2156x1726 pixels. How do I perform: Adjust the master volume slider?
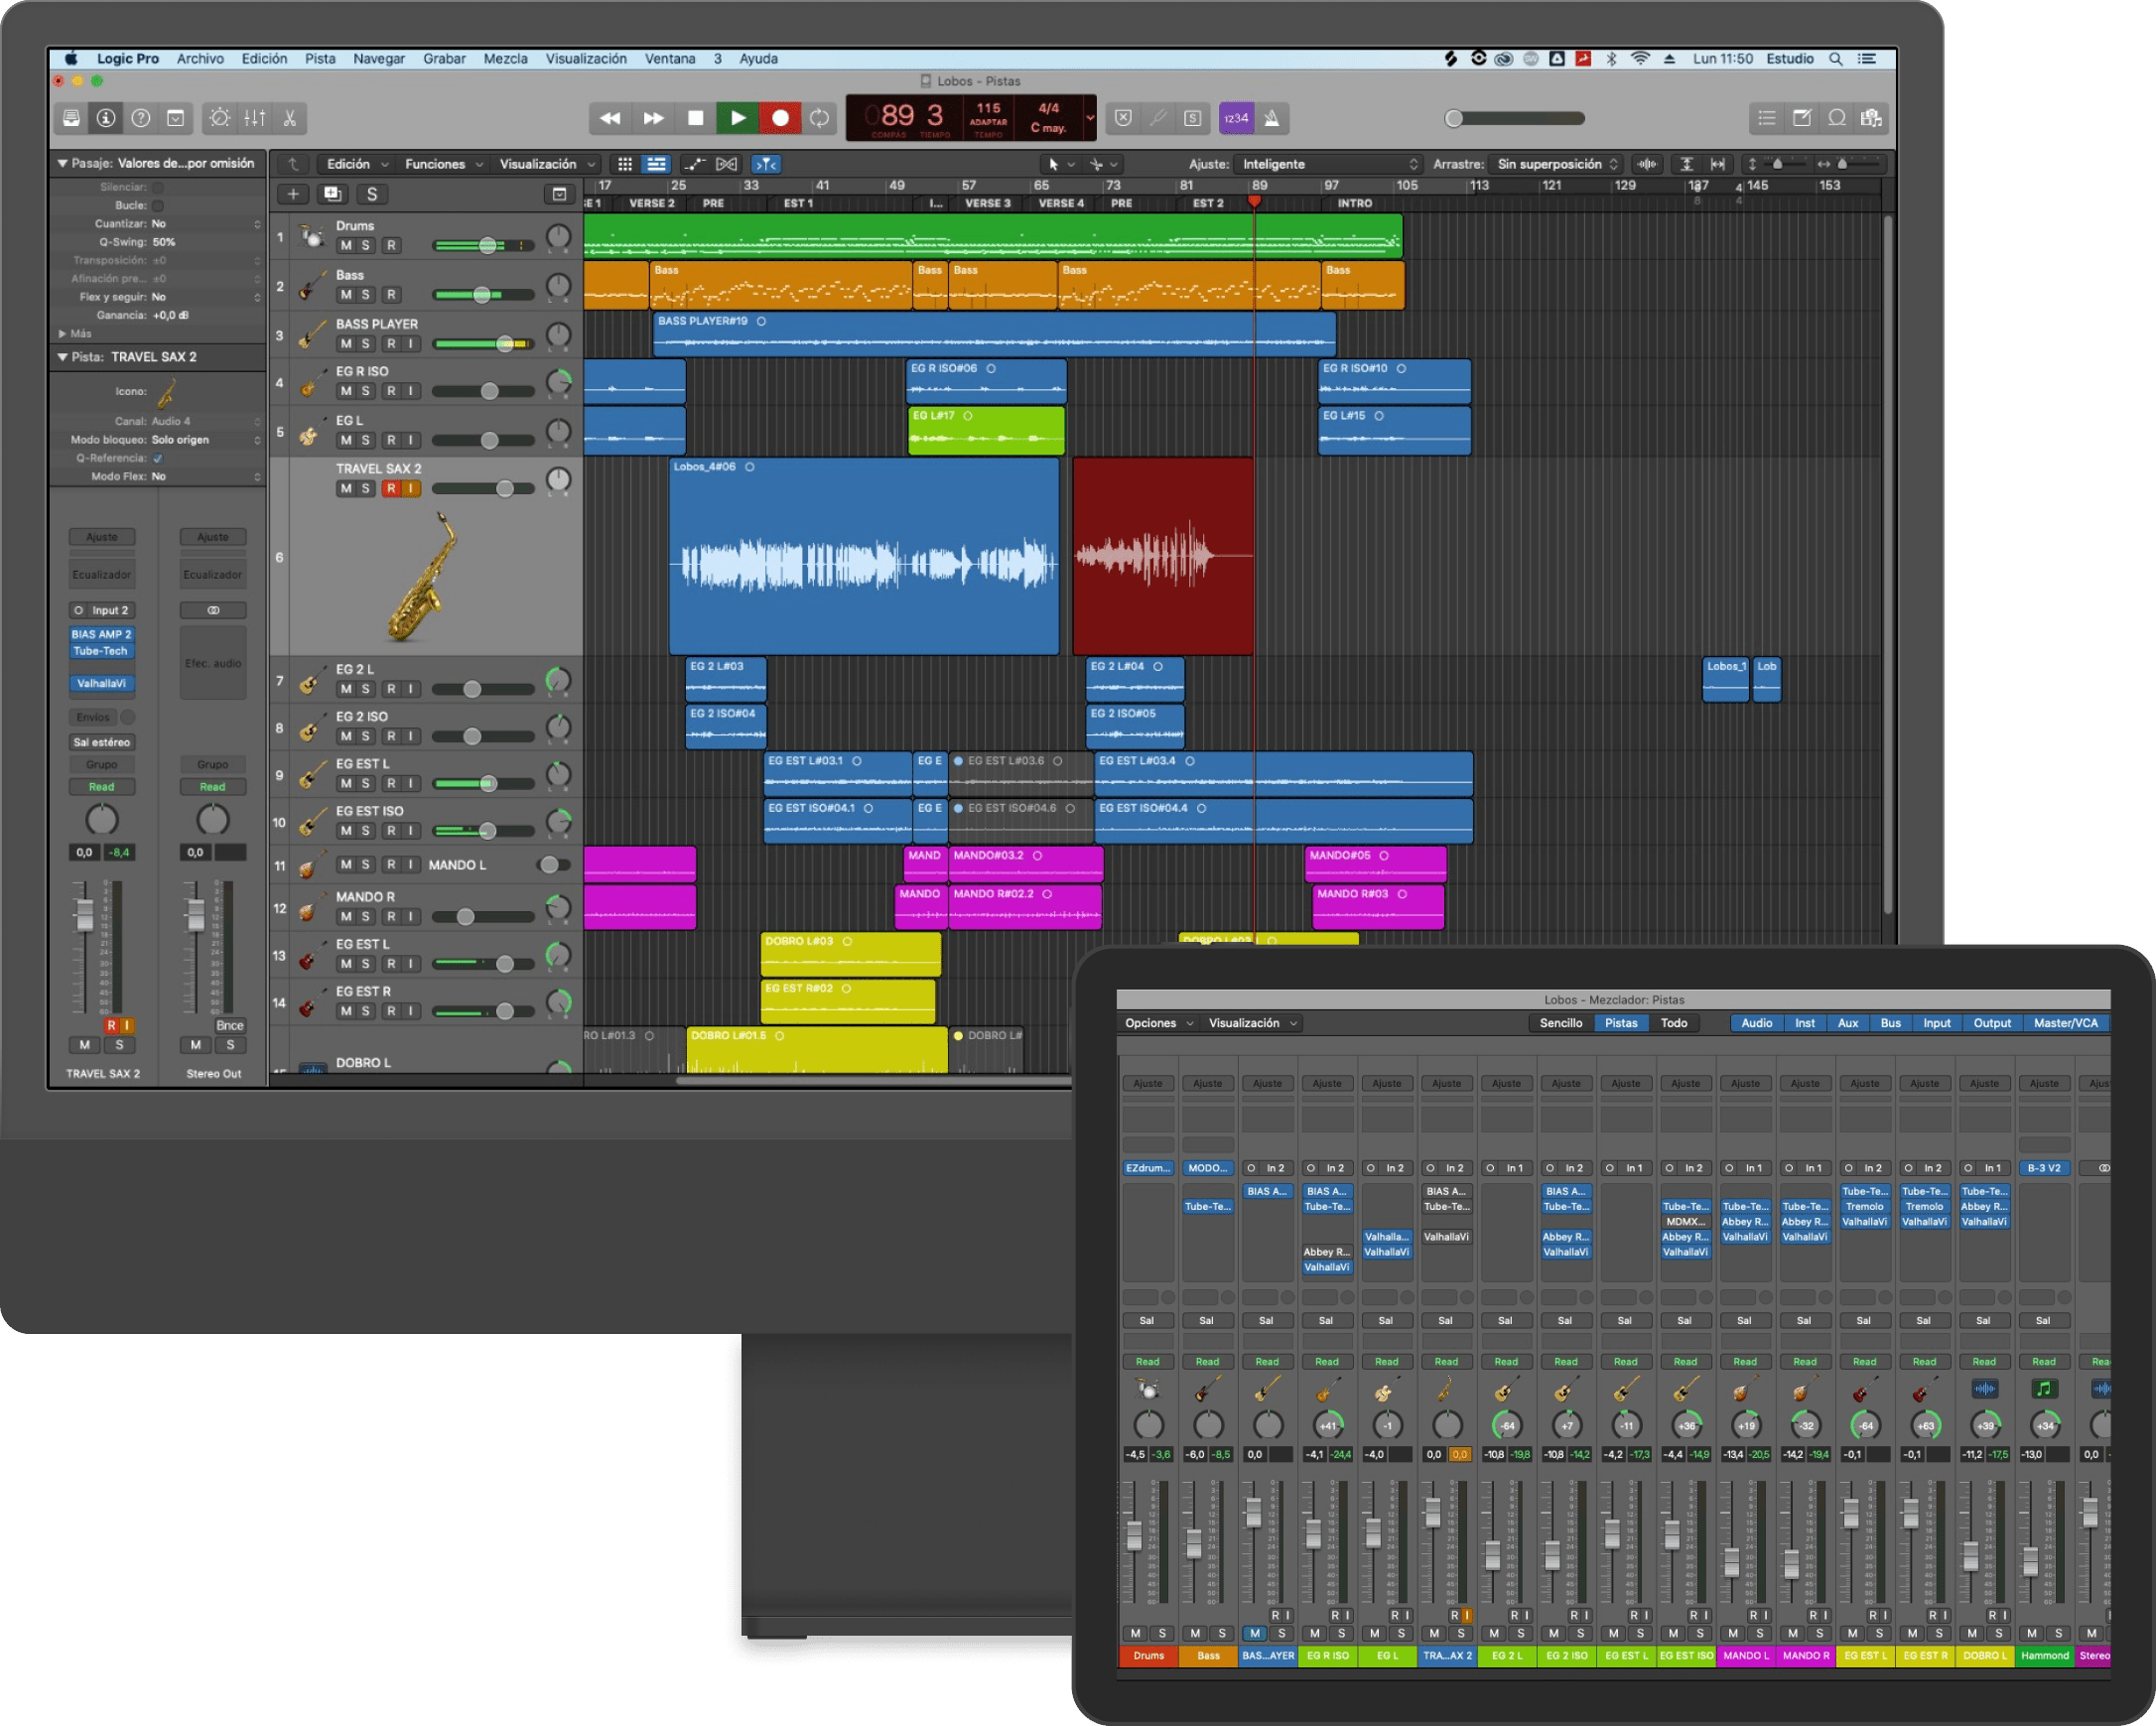point(1516,118)
